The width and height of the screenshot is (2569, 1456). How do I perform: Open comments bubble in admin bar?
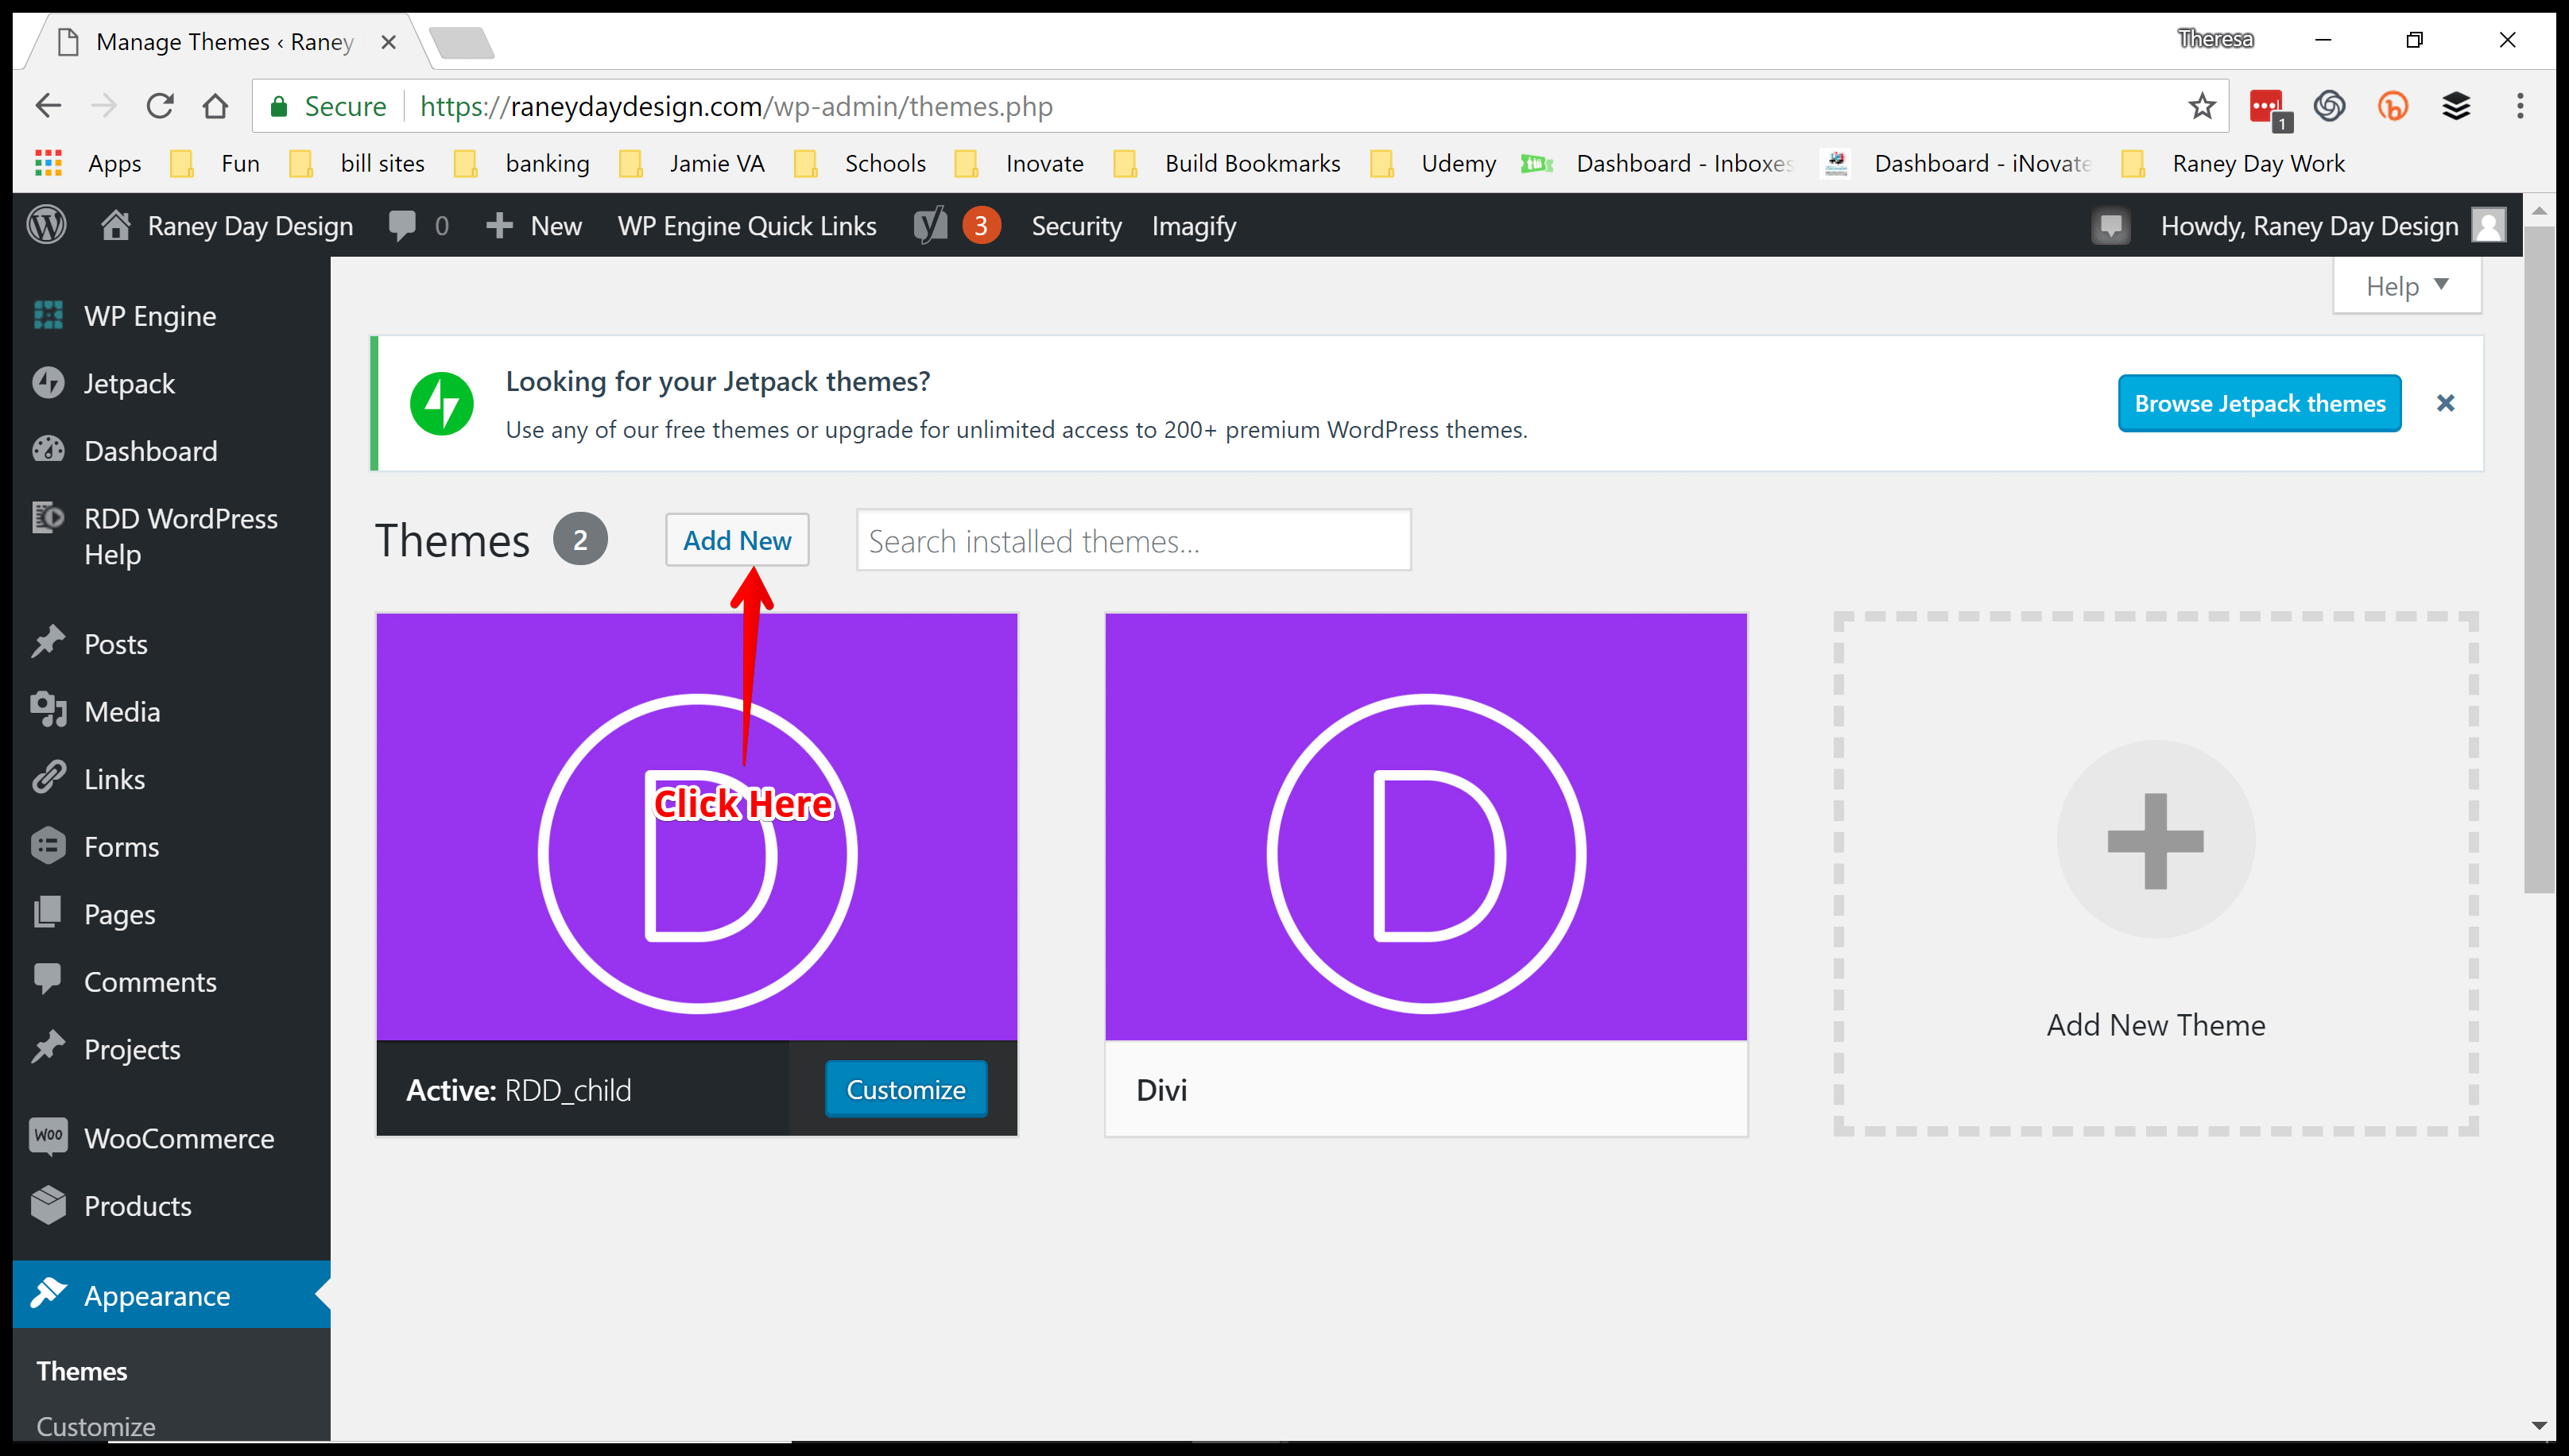tap(402, 225)
